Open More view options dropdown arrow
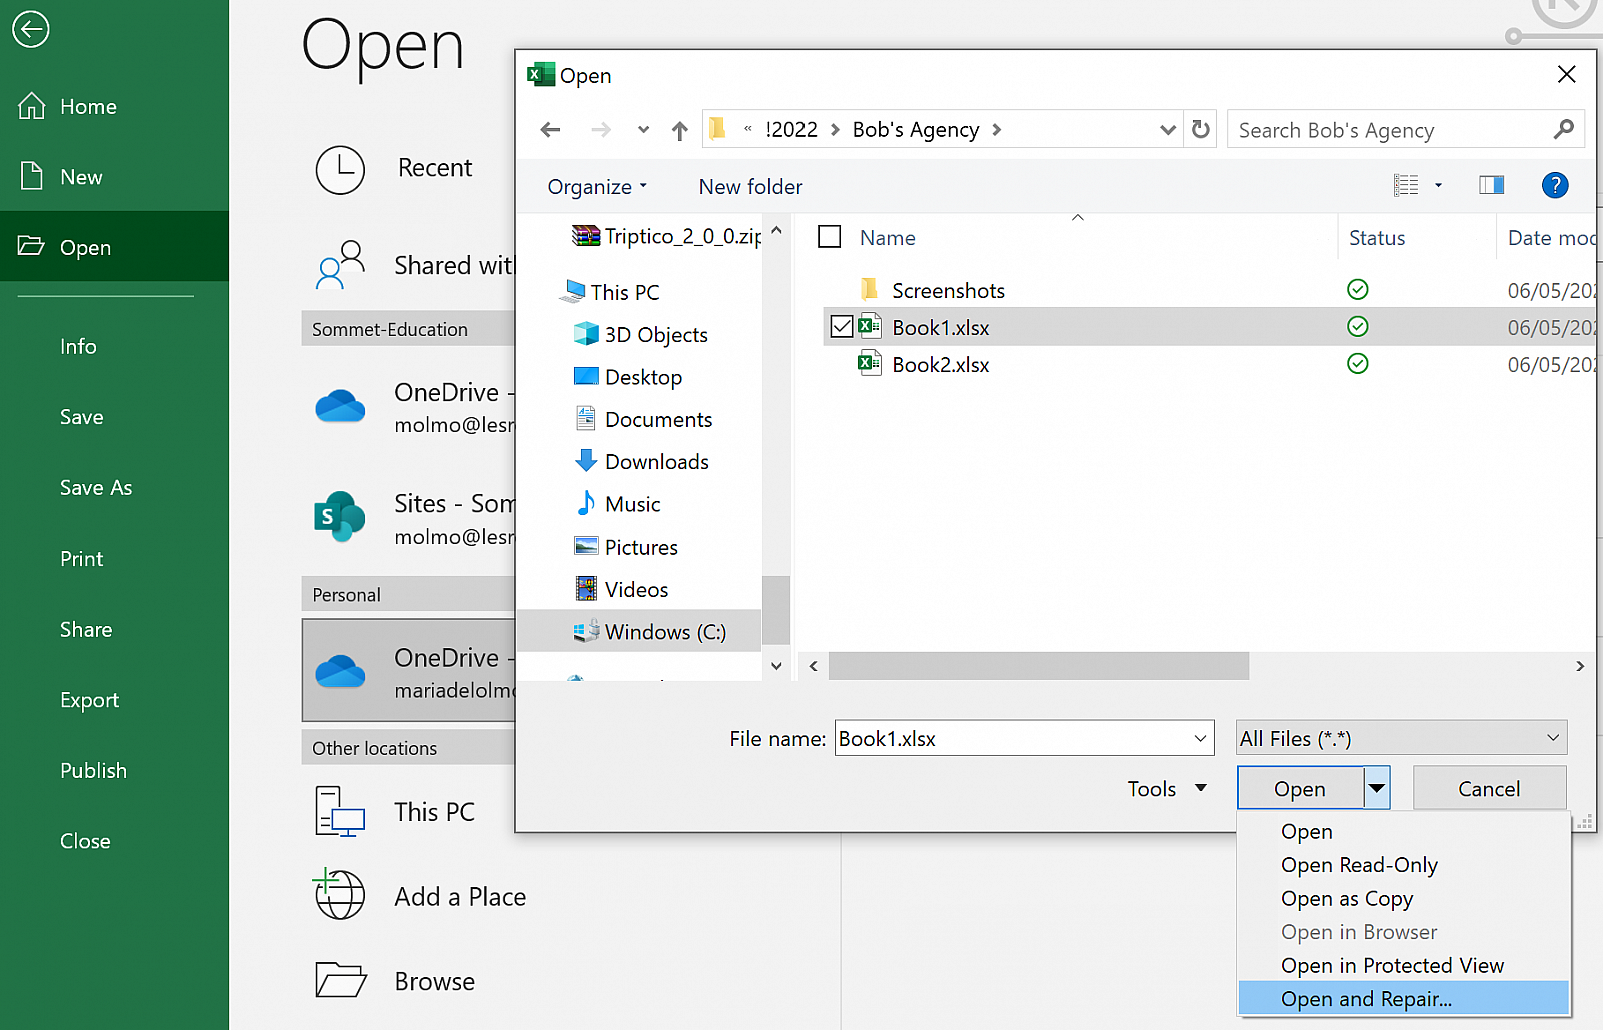Image resolution: width=1603 pixels, height=1030 pixels. 1438,185
